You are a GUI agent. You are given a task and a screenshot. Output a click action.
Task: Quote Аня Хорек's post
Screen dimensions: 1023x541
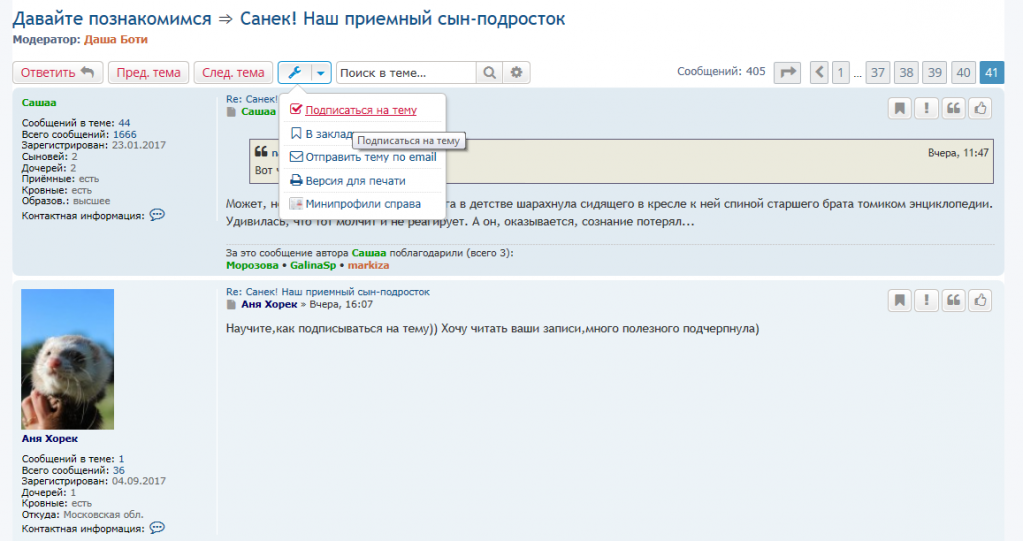point(954,299)
